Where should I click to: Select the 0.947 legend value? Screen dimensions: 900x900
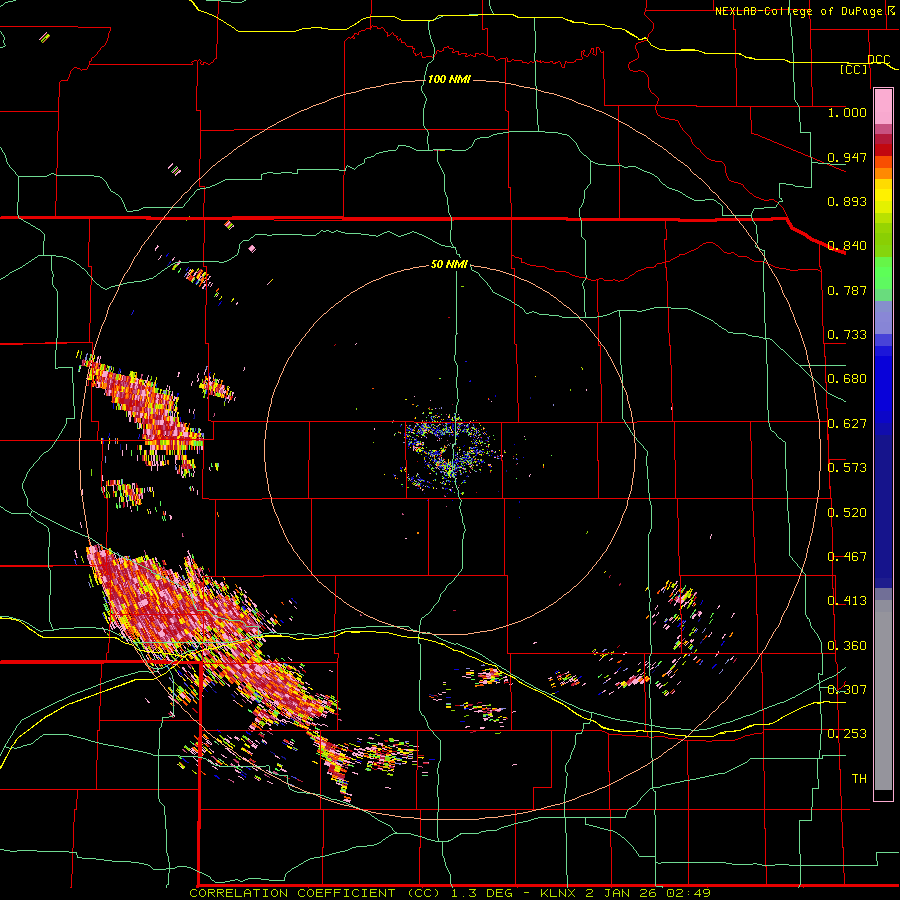coord(847,157)
